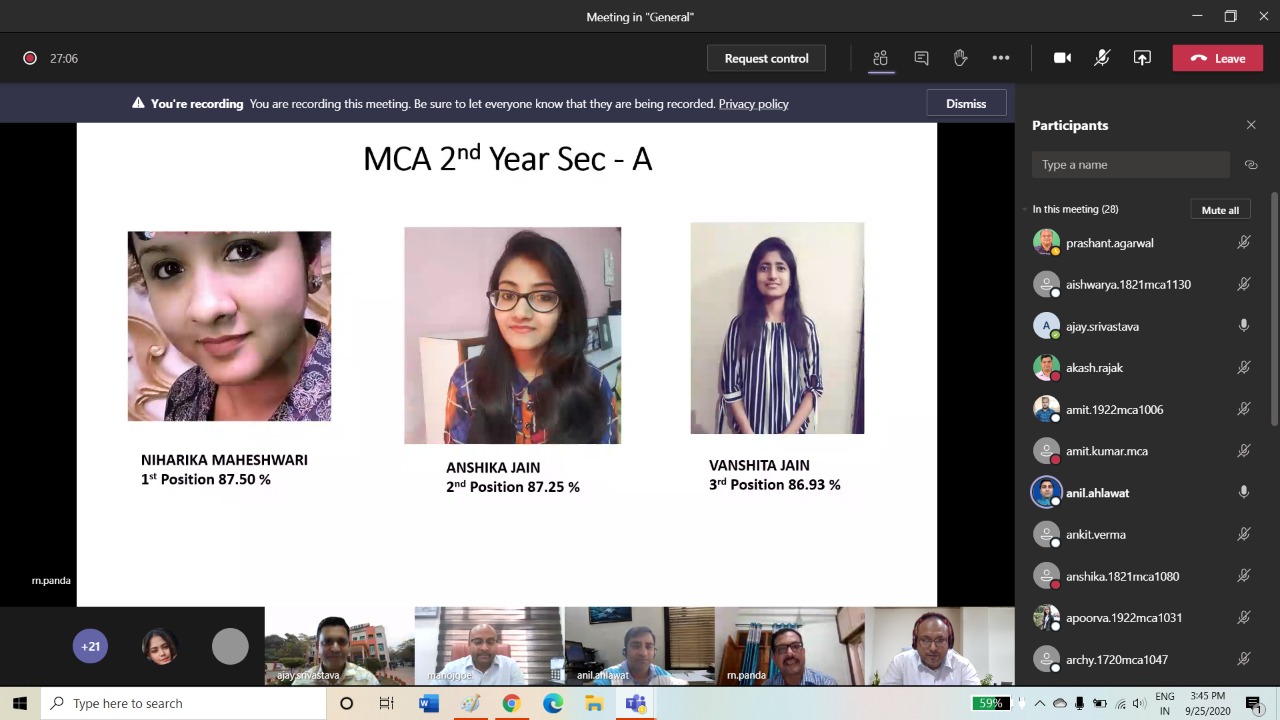Show hidden icons in system tray
This screenshot has height=720, width=1280.
pyautogui.click(x=1039, y=703)
